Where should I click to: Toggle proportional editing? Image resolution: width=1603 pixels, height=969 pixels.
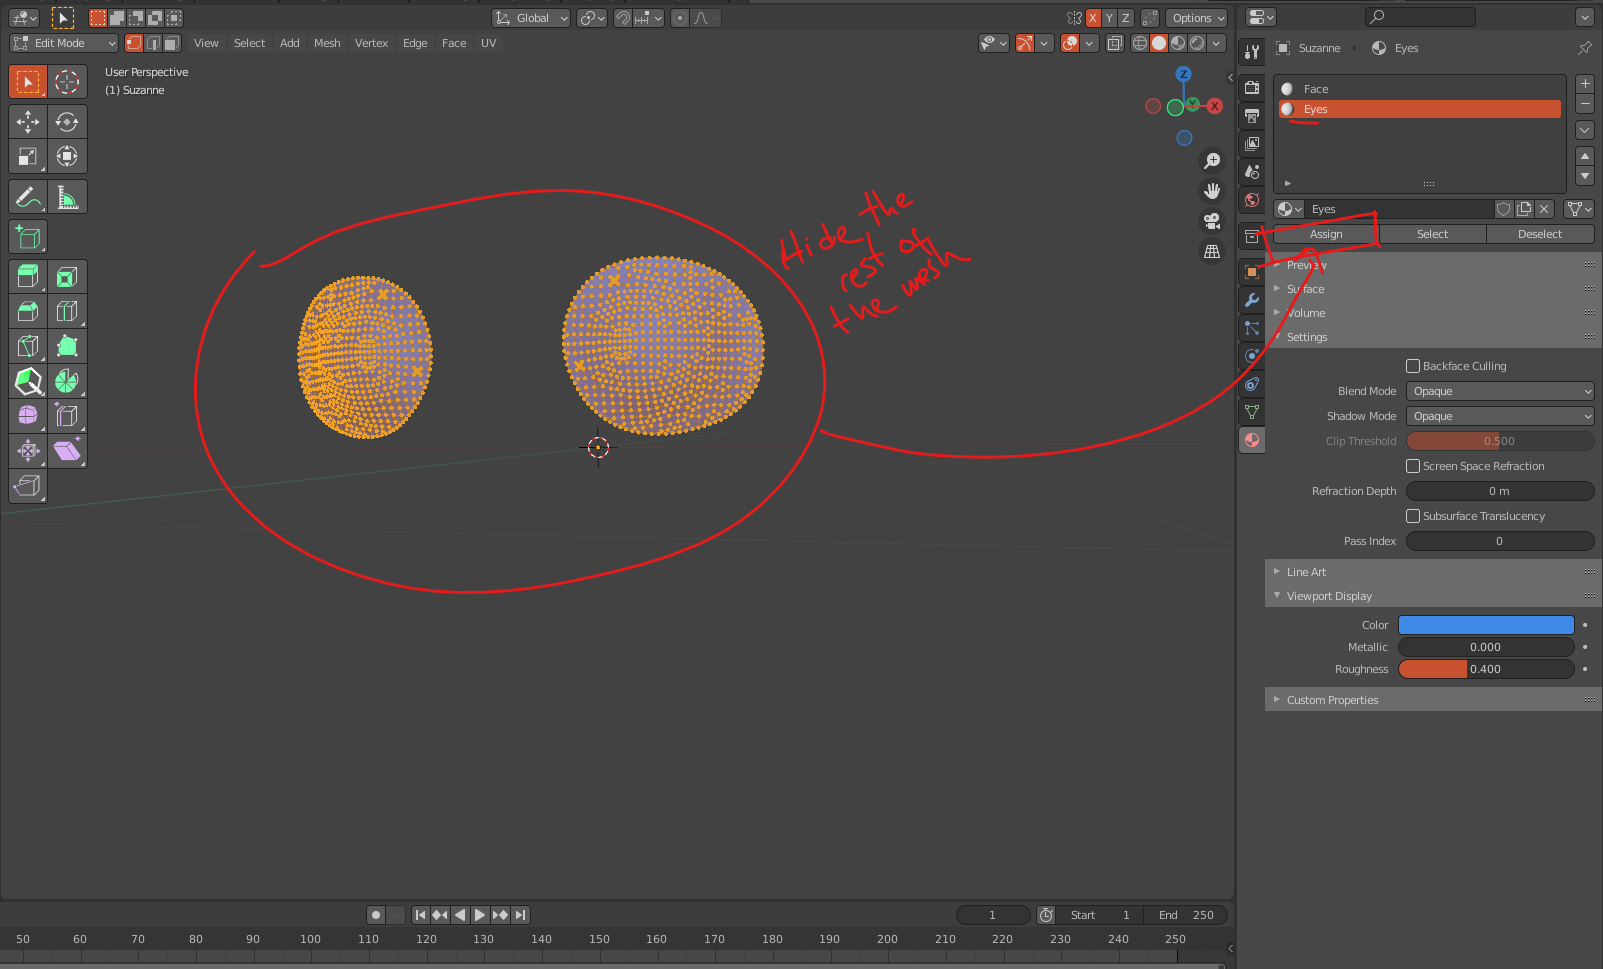coord(680,18)
